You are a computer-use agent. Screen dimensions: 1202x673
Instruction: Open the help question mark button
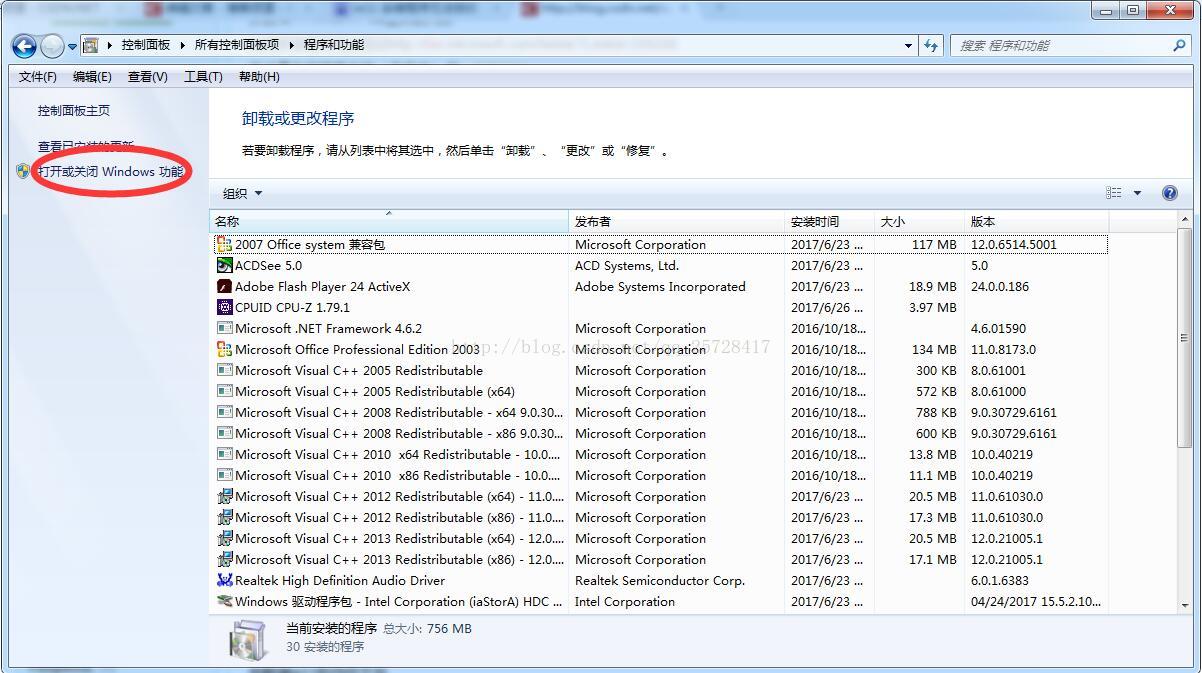click(1170, 193)
